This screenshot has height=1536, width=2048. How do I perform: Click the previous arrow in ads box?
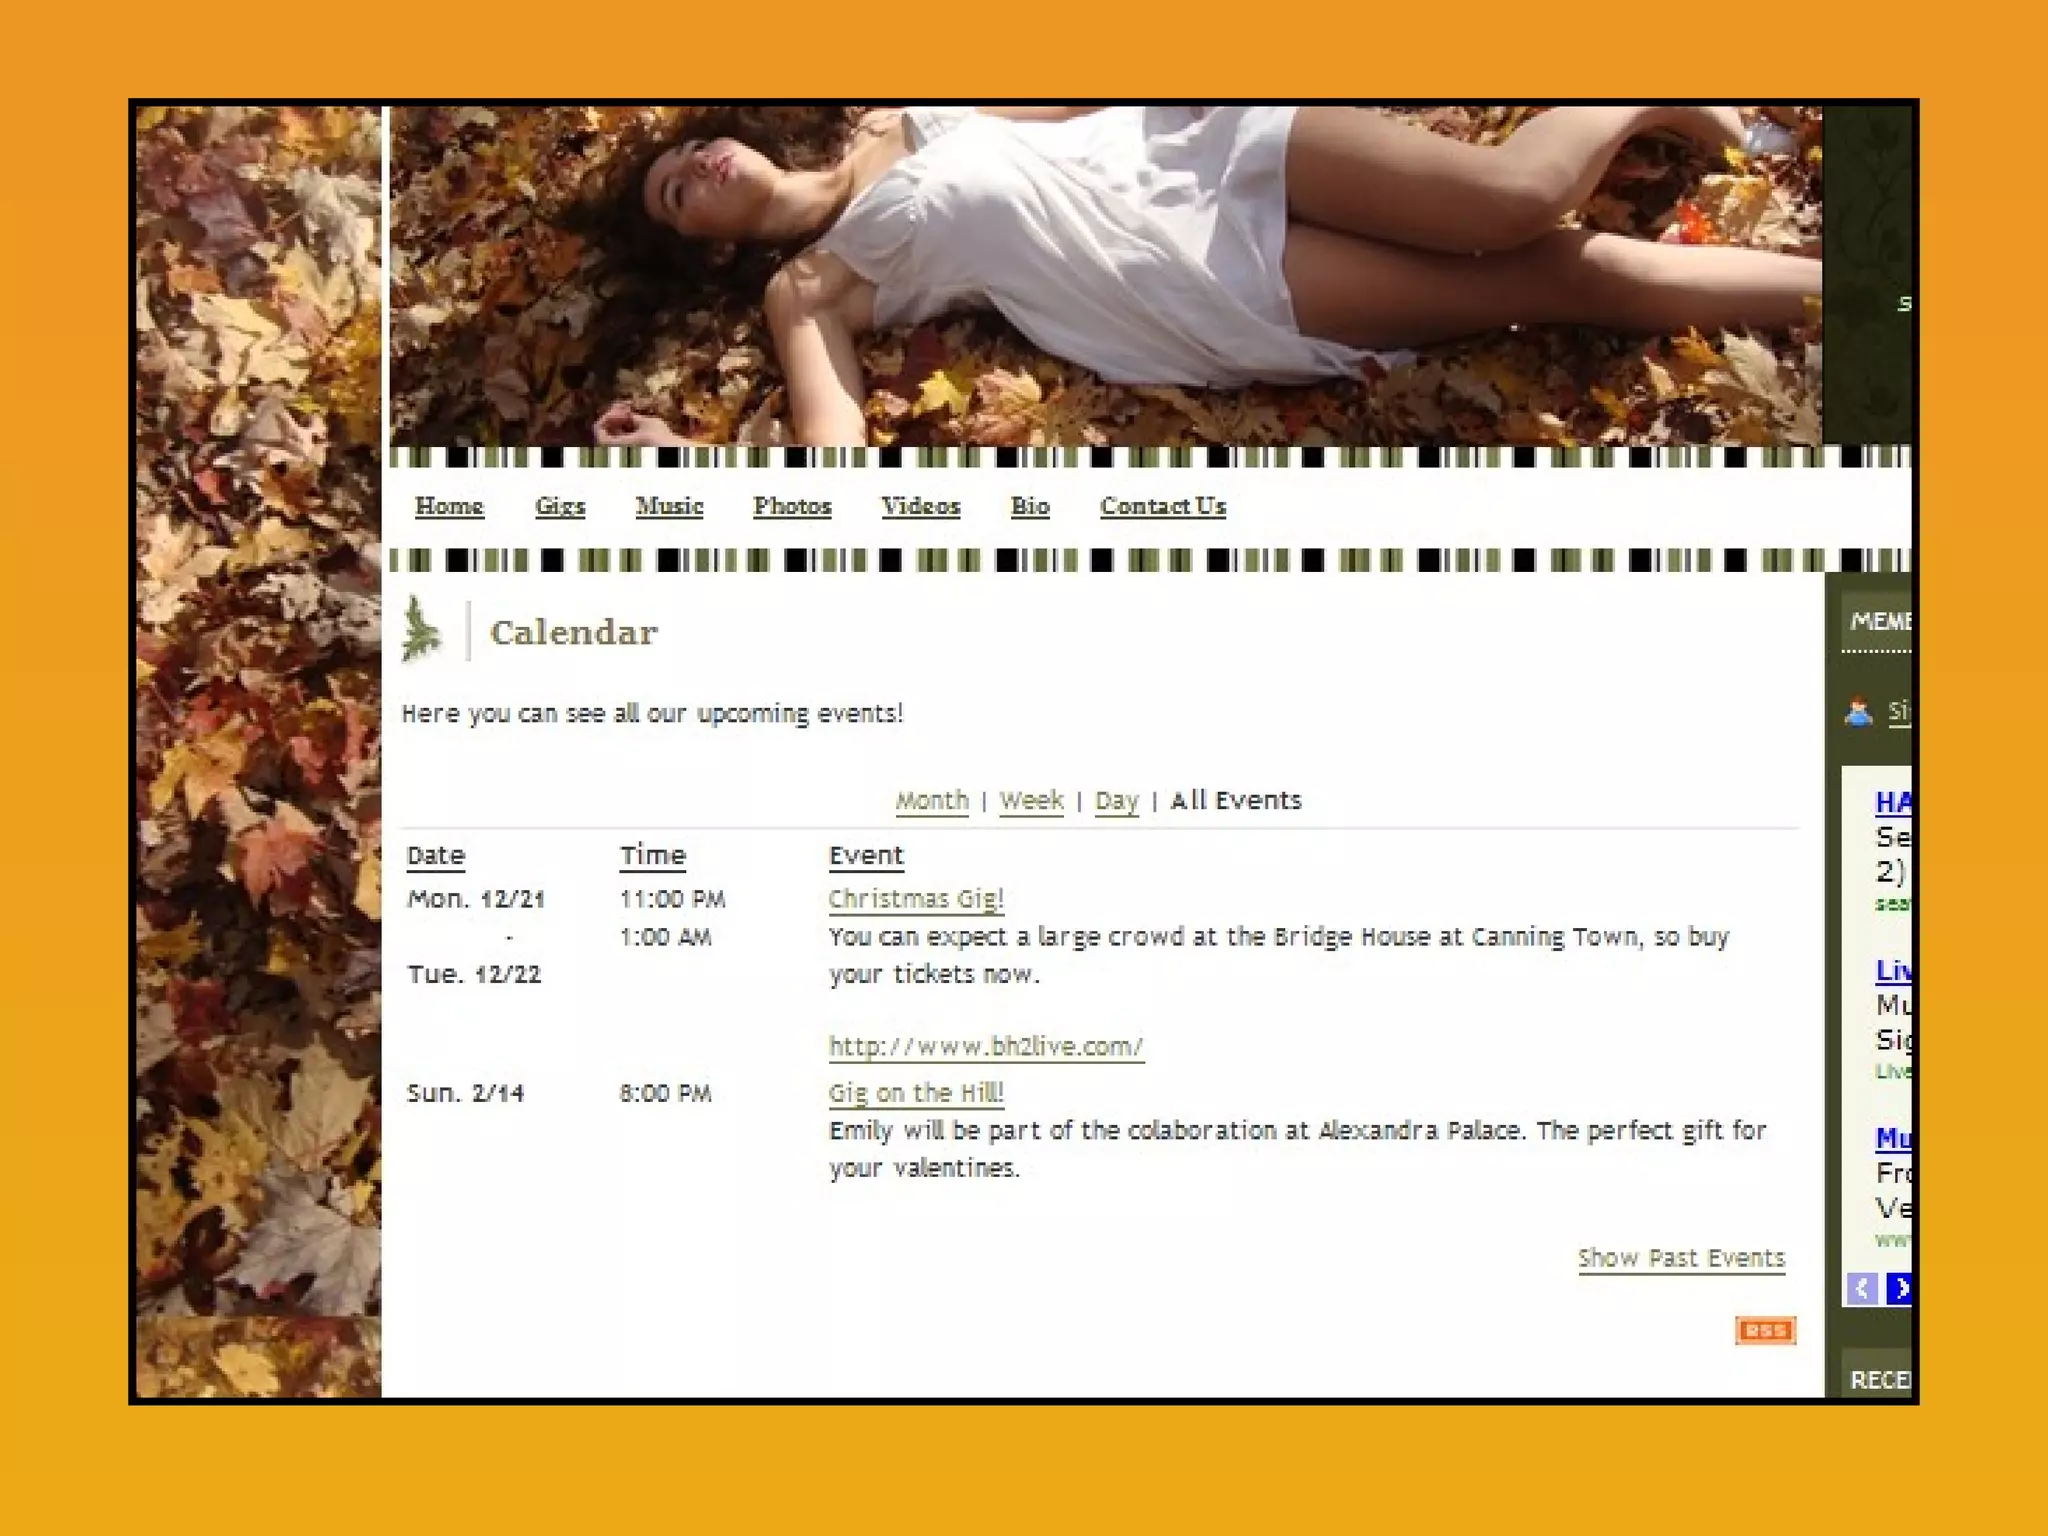1861,1288
